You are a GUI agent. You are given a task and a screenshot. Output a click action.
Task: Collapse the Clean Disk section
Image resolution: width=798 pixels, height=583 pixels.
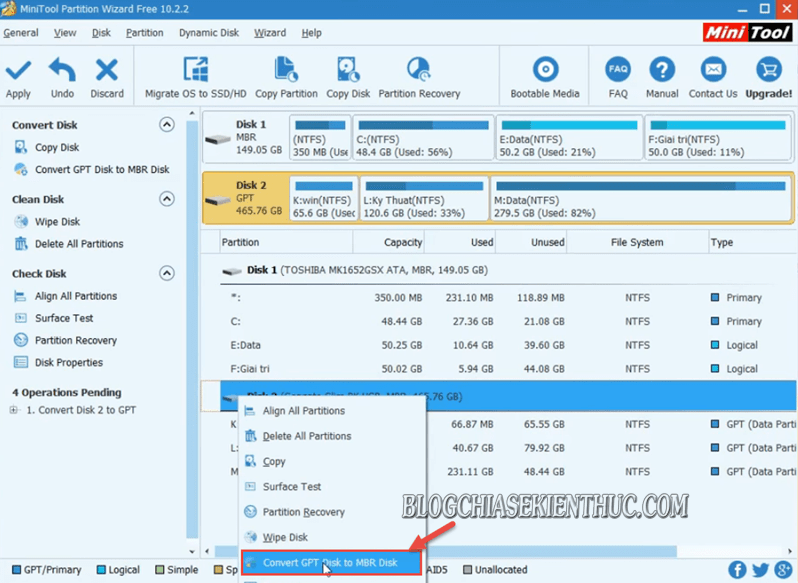point(166,199)
